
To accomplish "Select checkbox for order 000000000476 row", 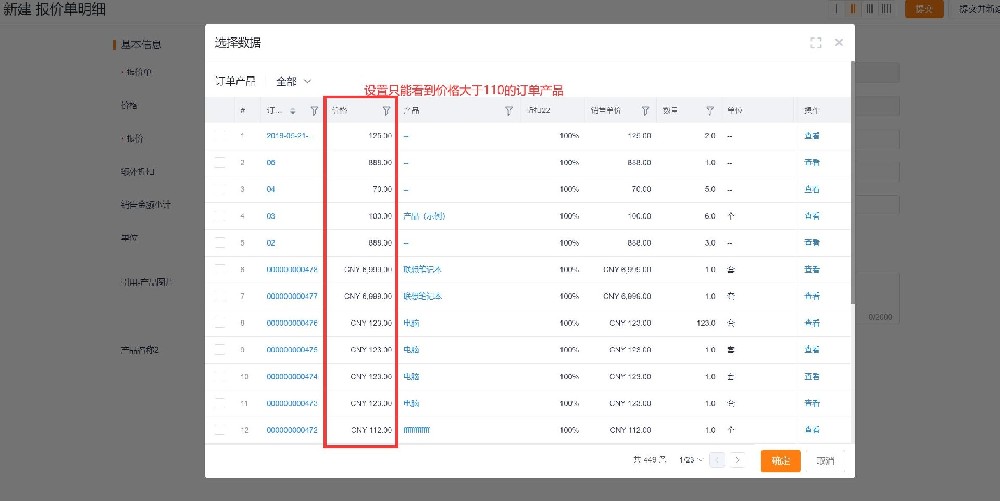I will pyautogui.click(x=220, y=323).
